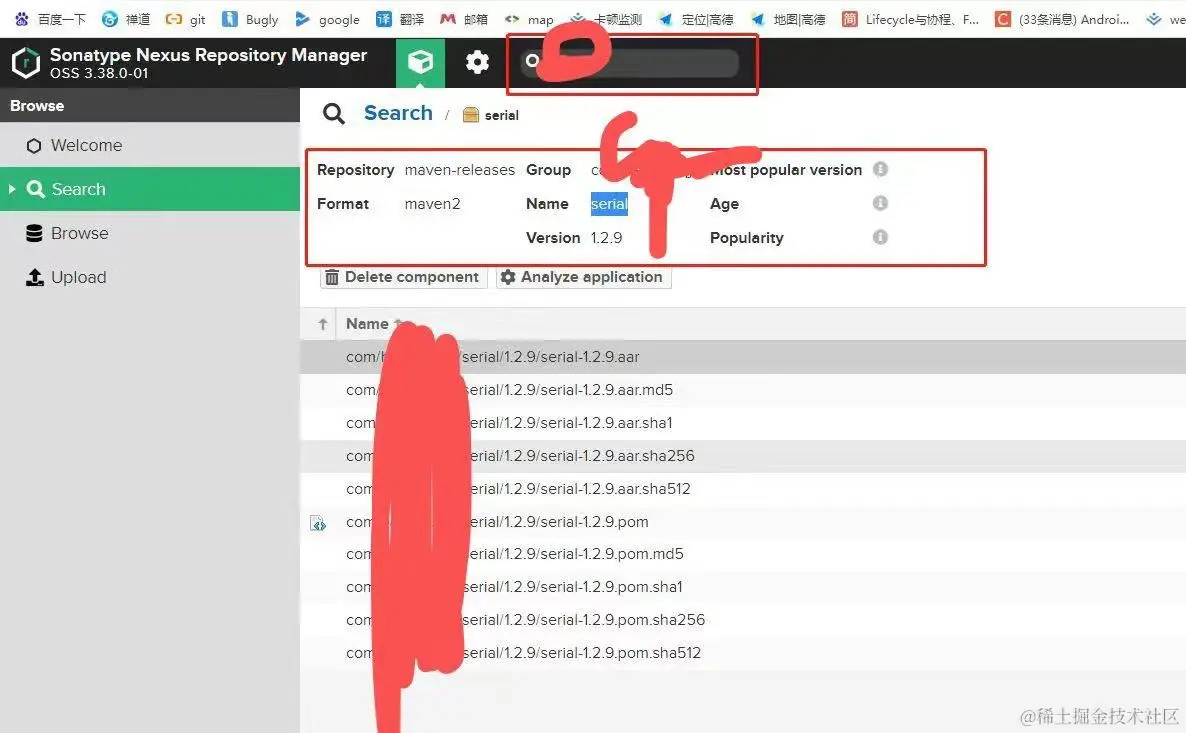Open the Browse cube icon in header
This screenshot has height=733, width=1186.
(420, 62)
